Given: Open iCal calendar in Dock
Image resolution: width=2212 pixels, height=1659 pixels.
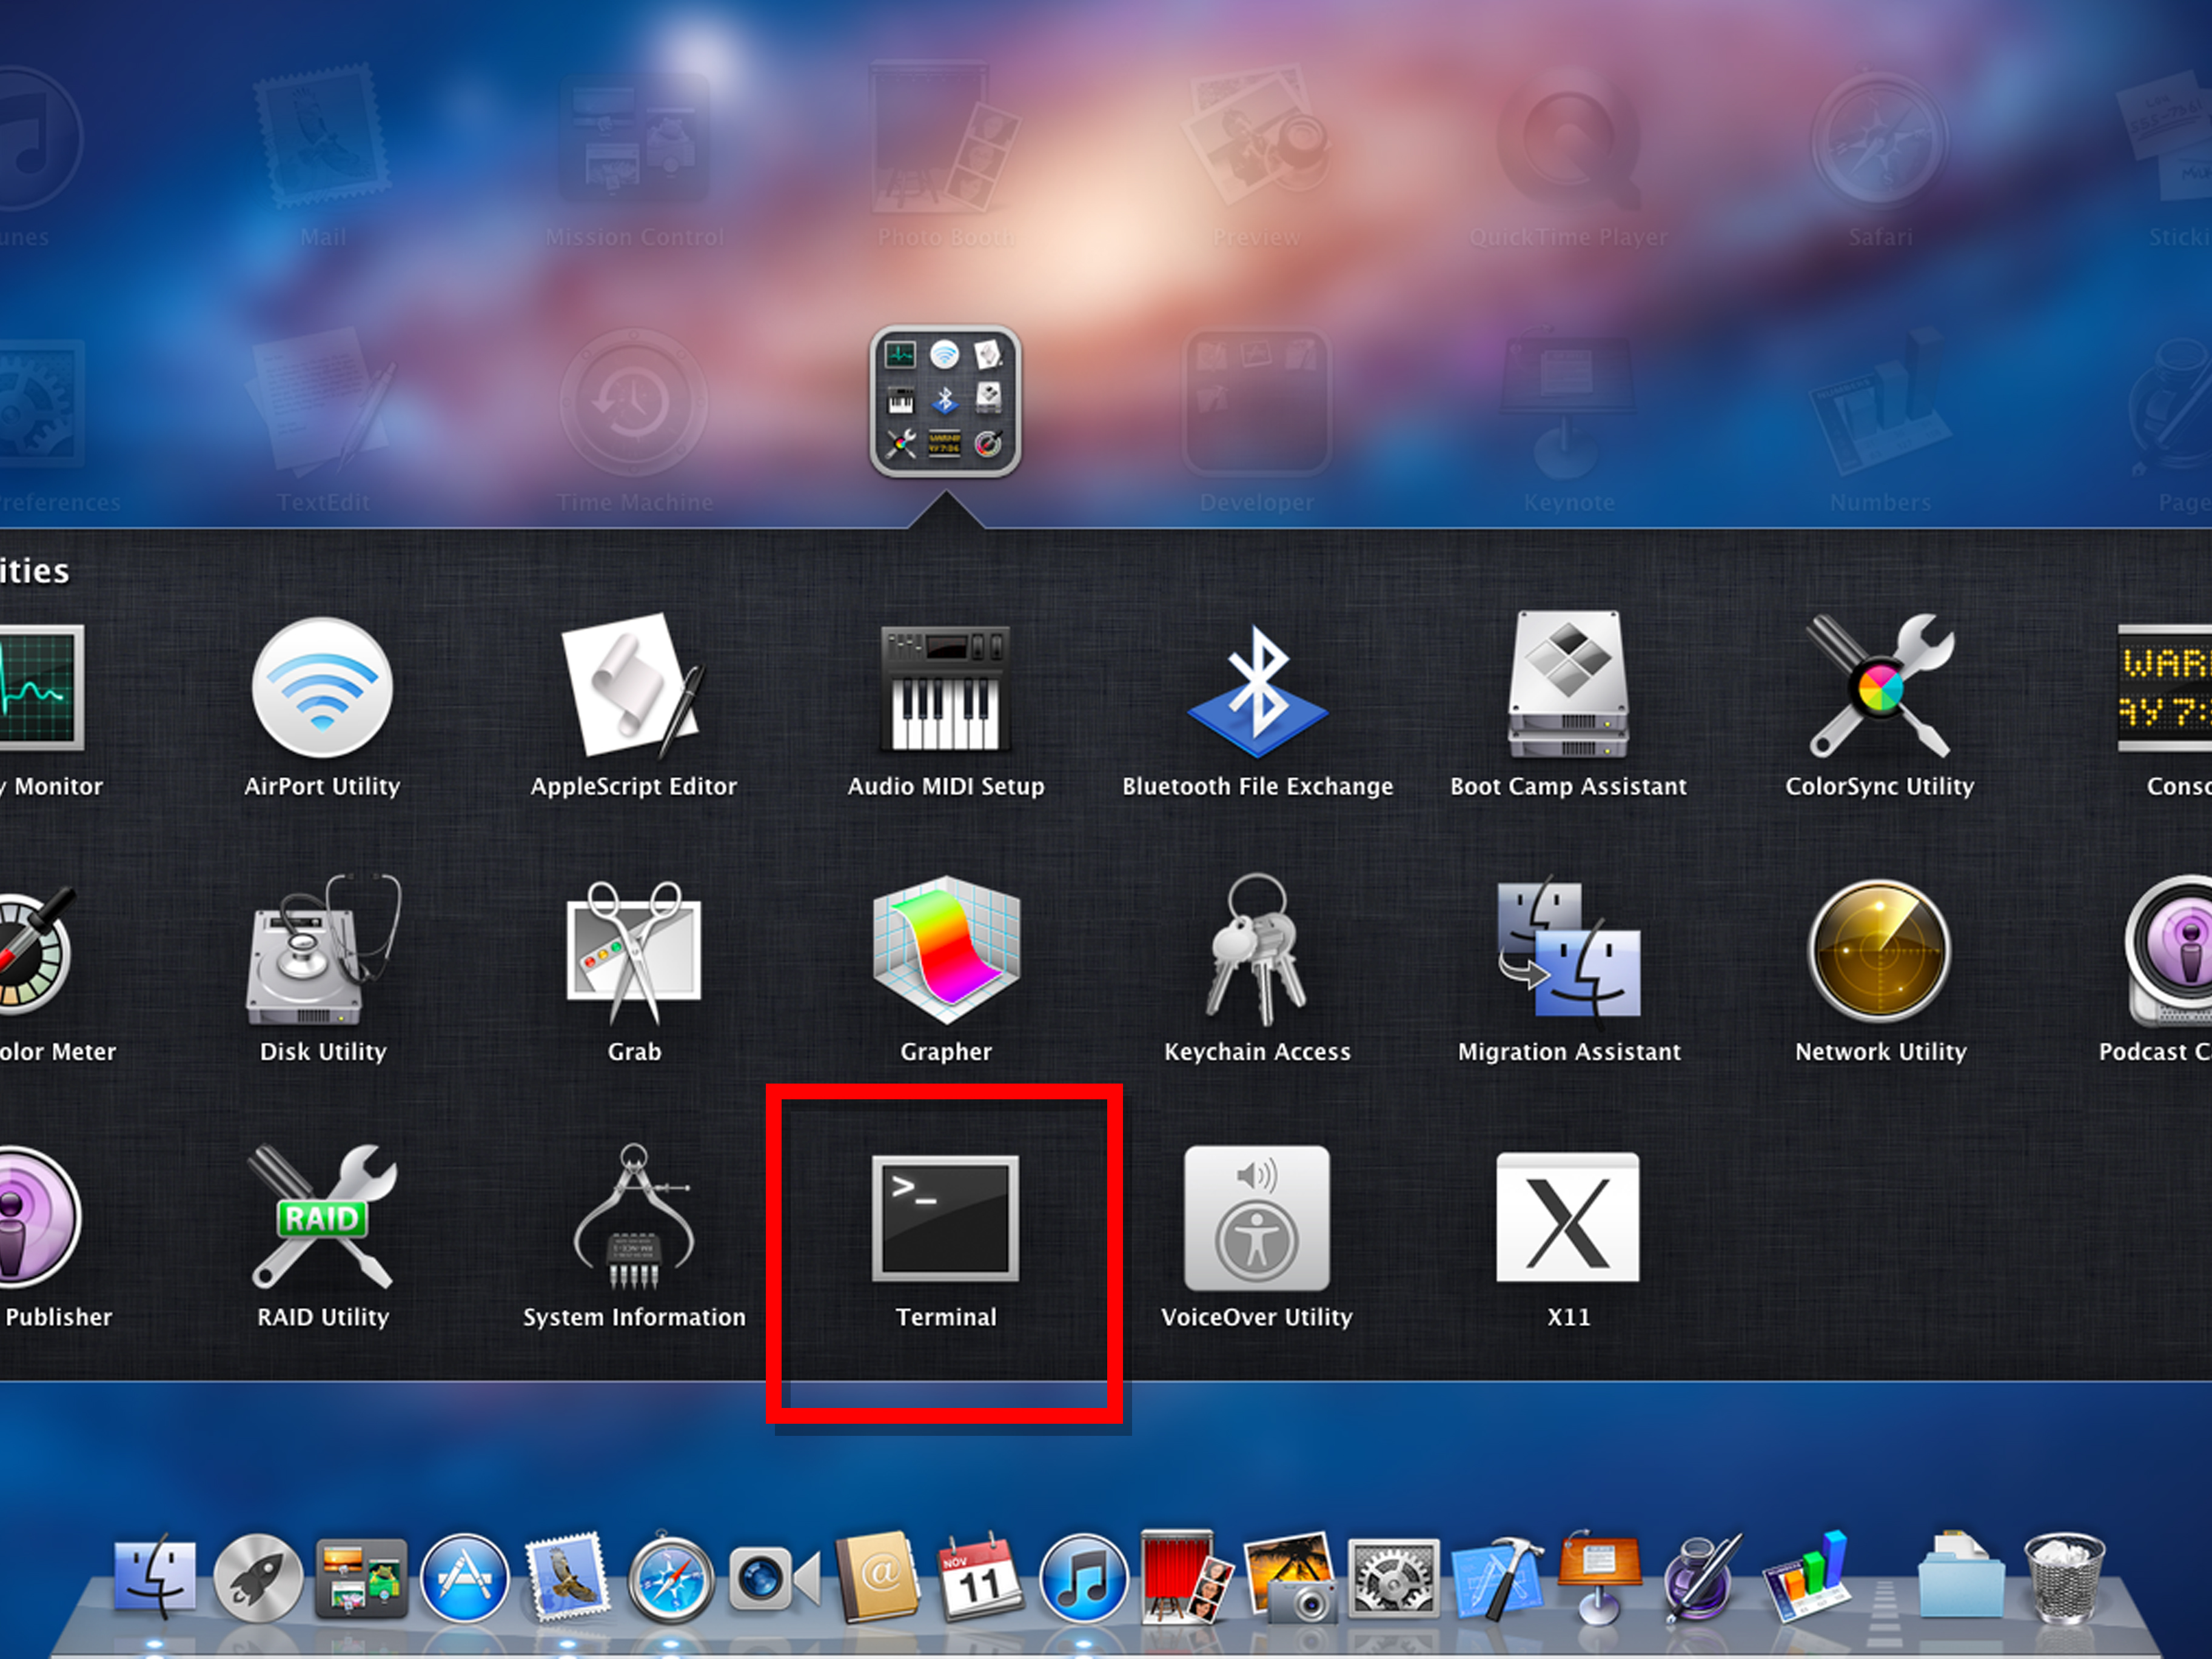Looking at the screenshot, I should pyautogui.click(x=980, y=1577).
